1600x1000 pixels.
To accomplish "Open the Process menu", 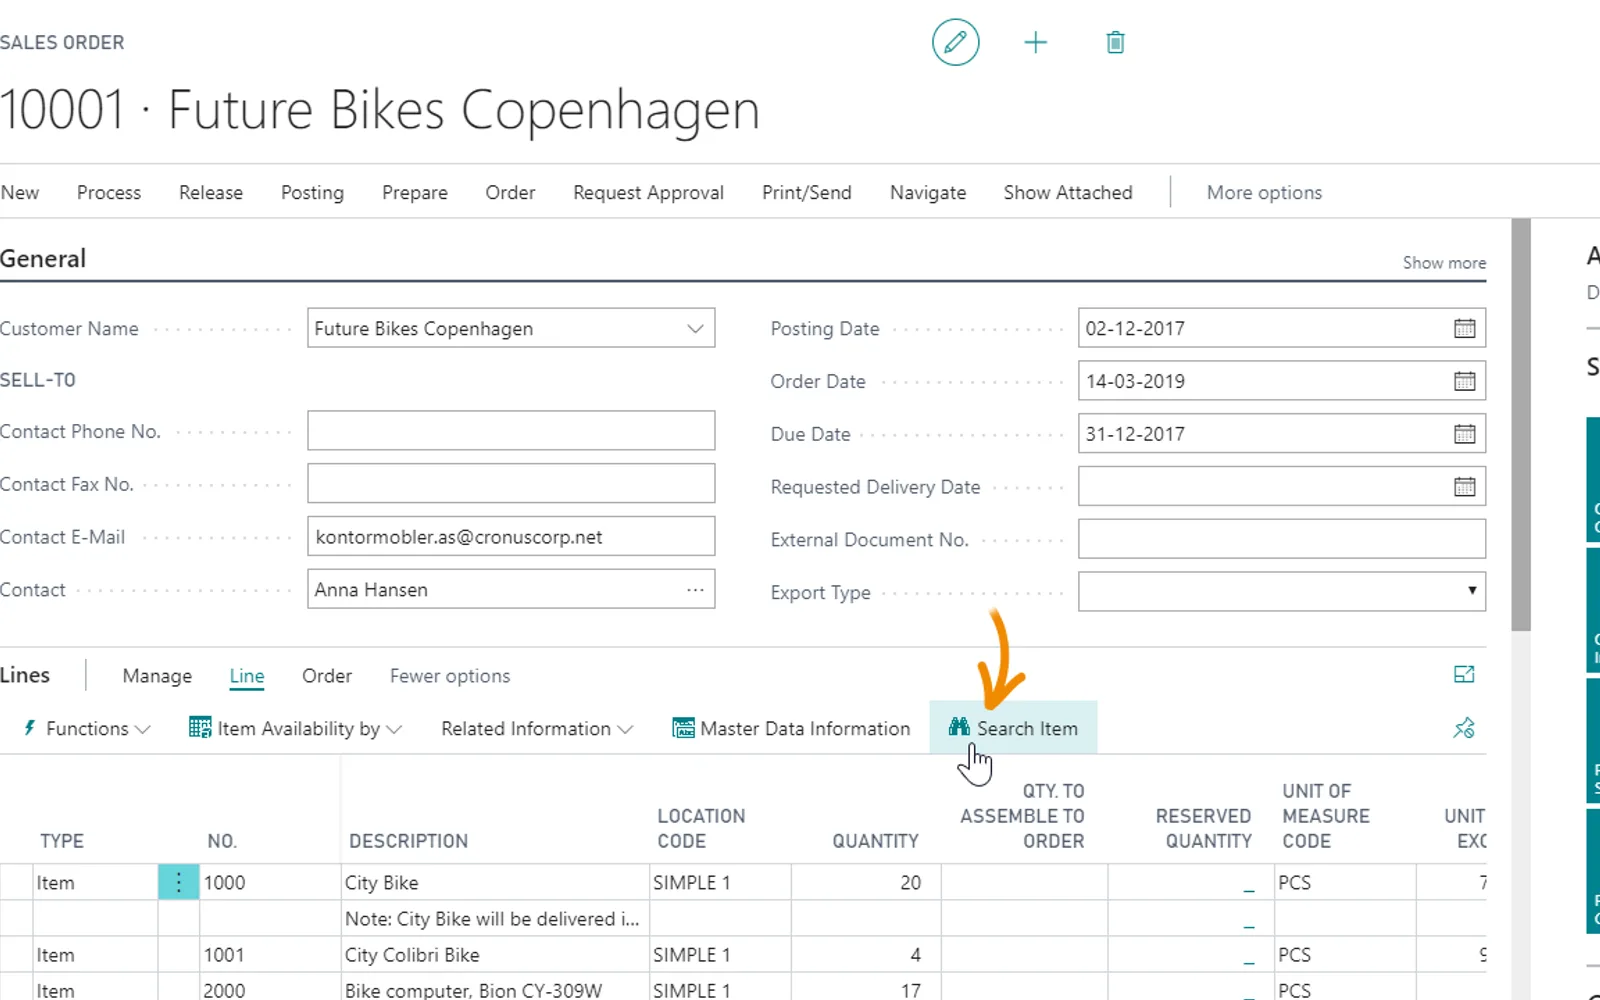I will click(109, 193).
